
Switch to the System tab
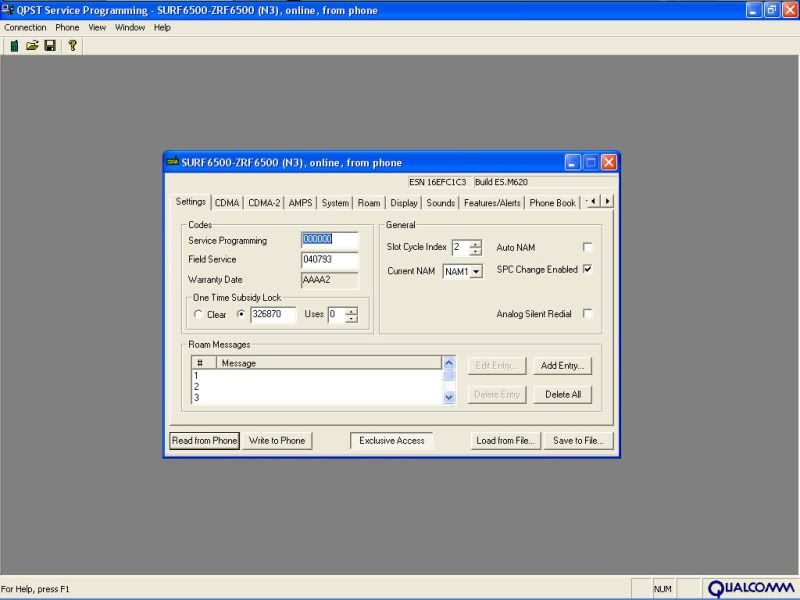[335, 203]
